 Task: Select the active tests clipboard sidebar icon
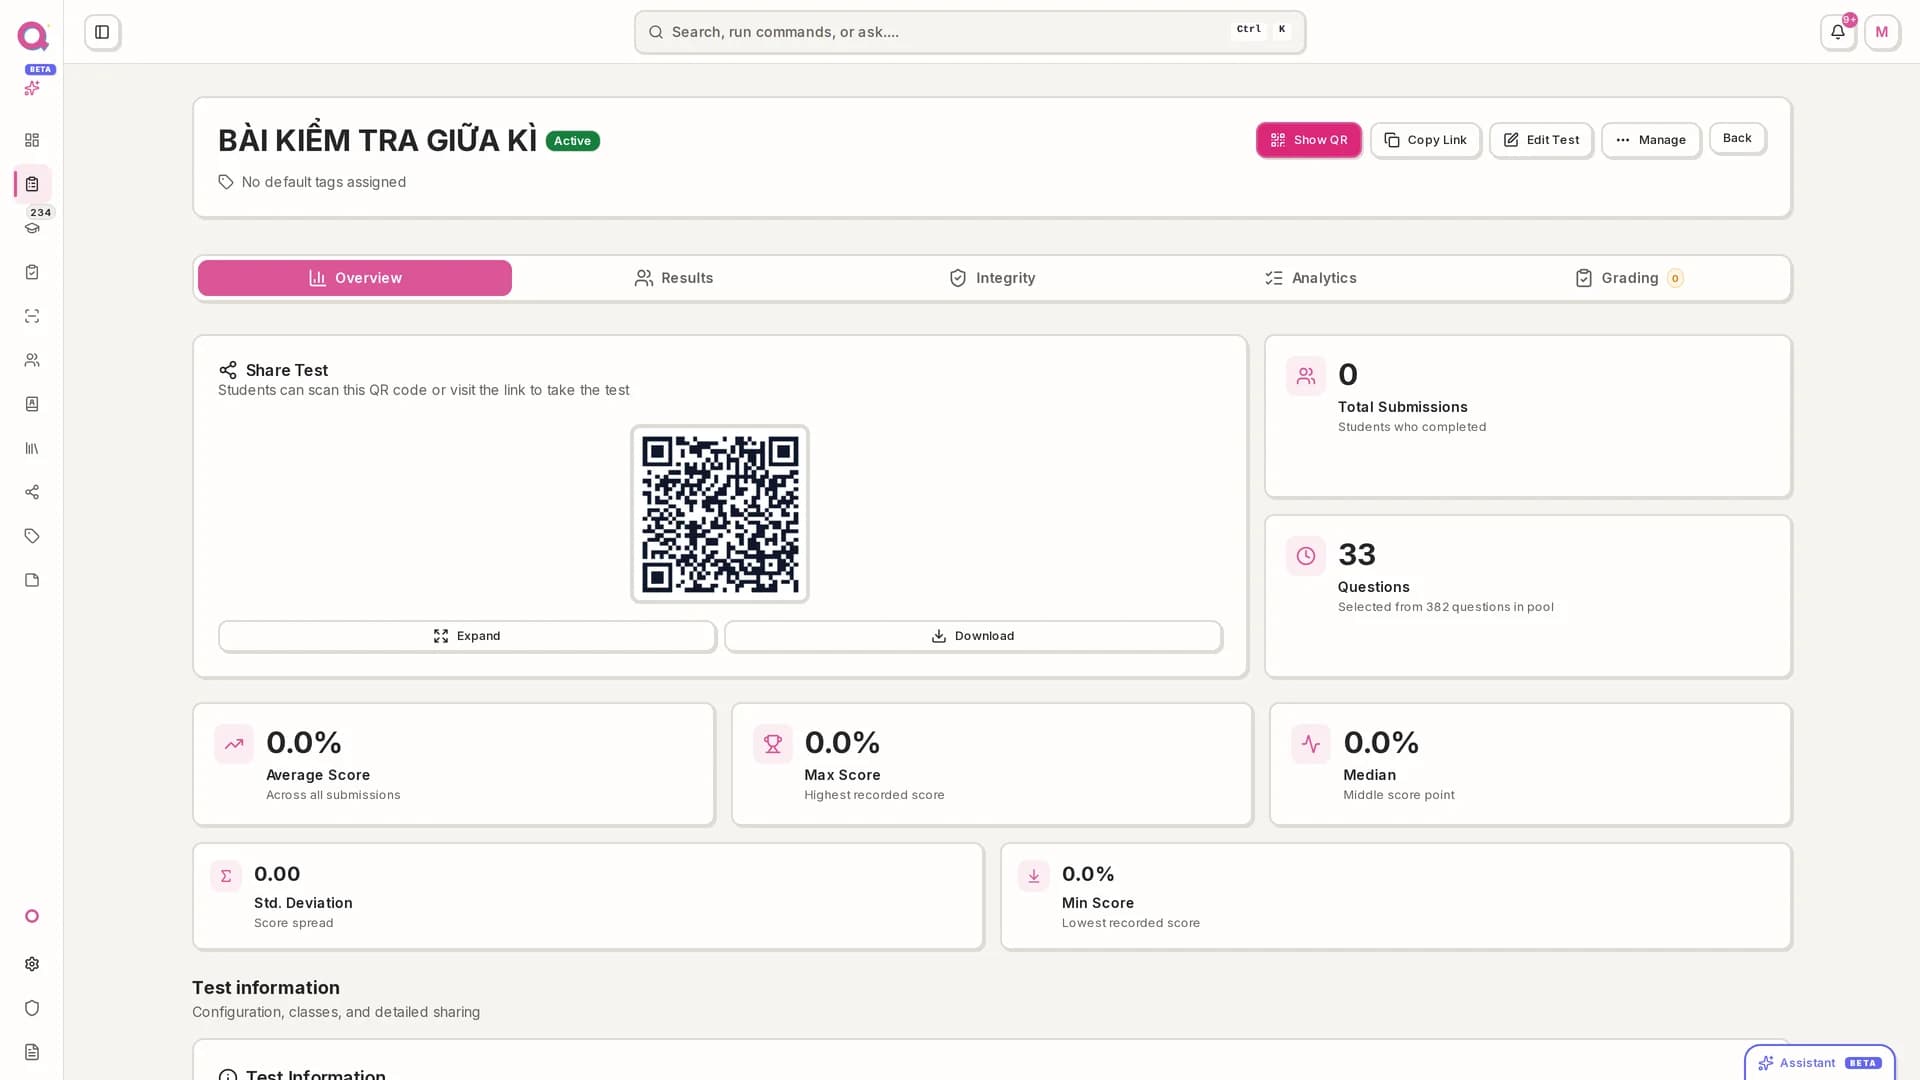pyautogui.click(x=32, y=184)
